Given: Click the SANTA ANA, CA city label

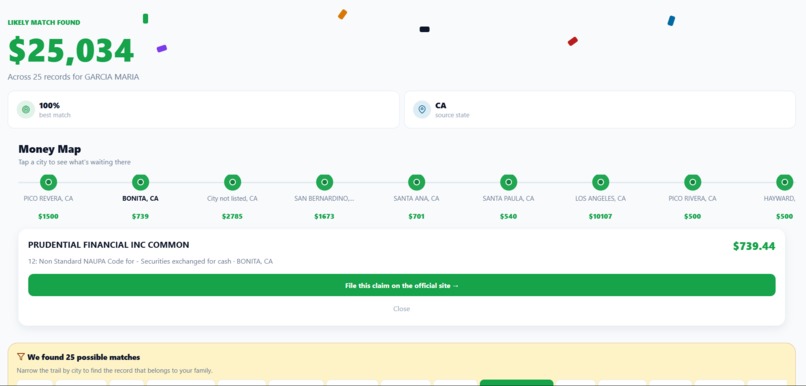Looking at the screenshot, I should [416, 198].
